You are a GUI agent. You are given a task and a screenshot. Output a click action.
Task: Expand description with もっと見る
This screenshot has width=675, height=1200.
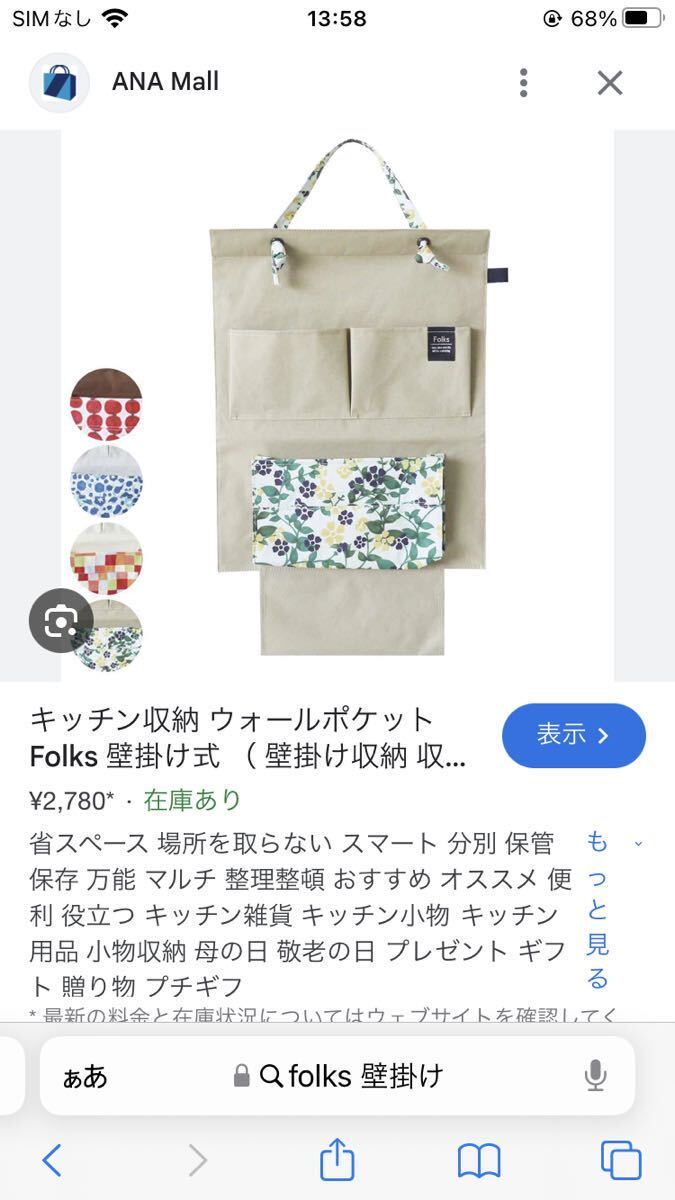597,908
